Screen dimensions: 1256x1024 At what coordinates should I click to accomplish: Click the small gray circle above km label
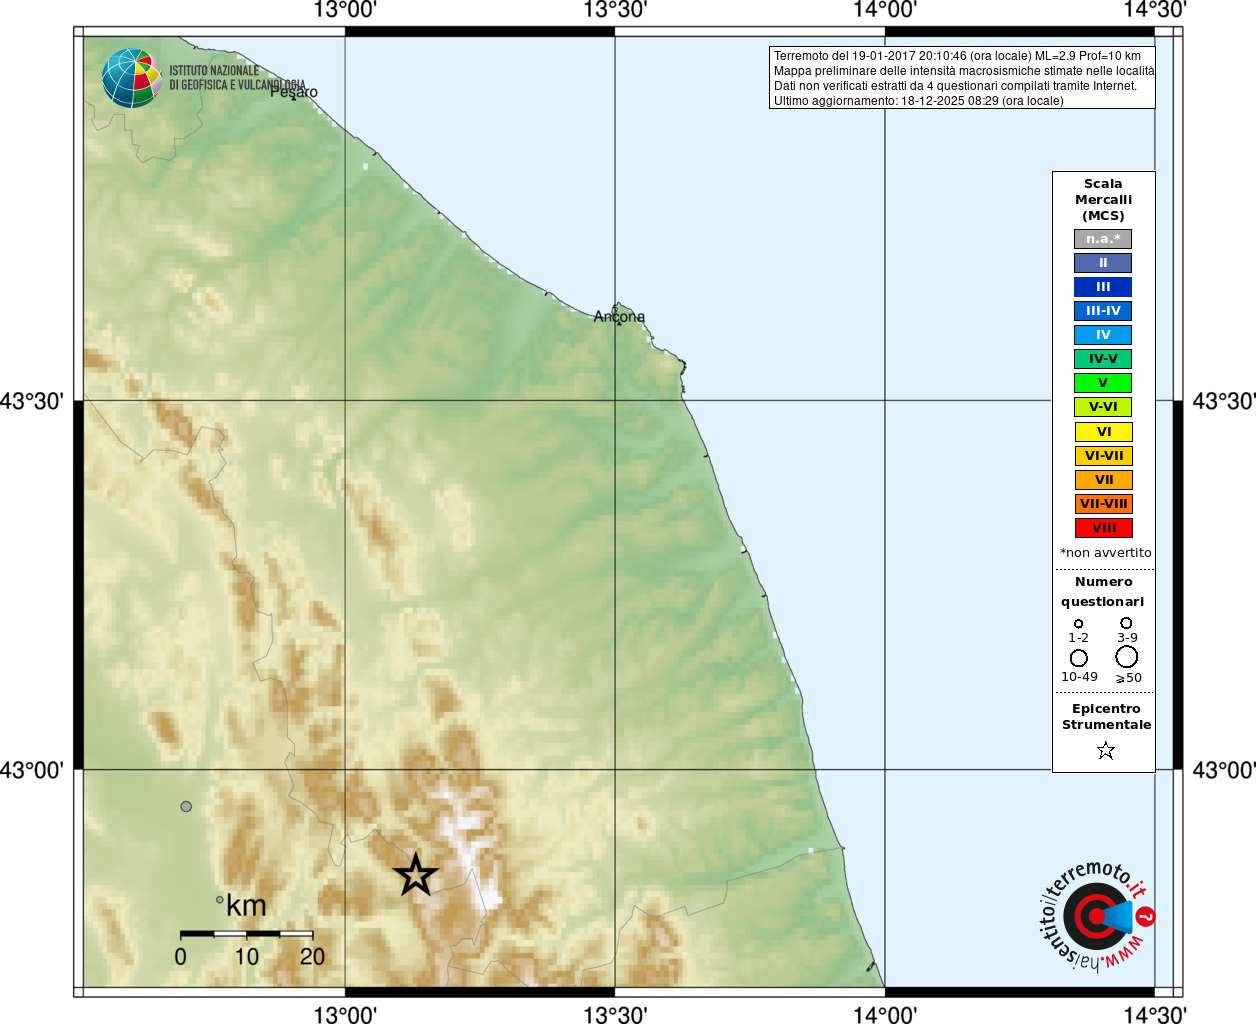220,899
